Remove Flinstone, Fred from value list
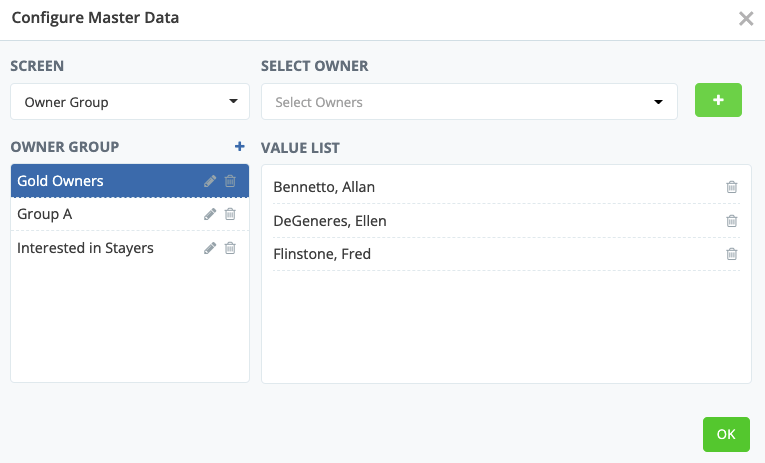765x463 pixels. coord(731,254)
